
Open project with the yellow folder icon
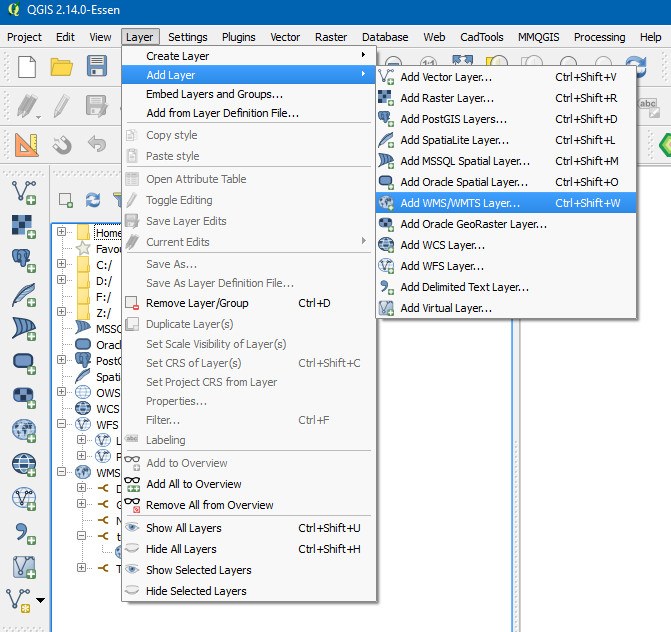tap(62, 67)
